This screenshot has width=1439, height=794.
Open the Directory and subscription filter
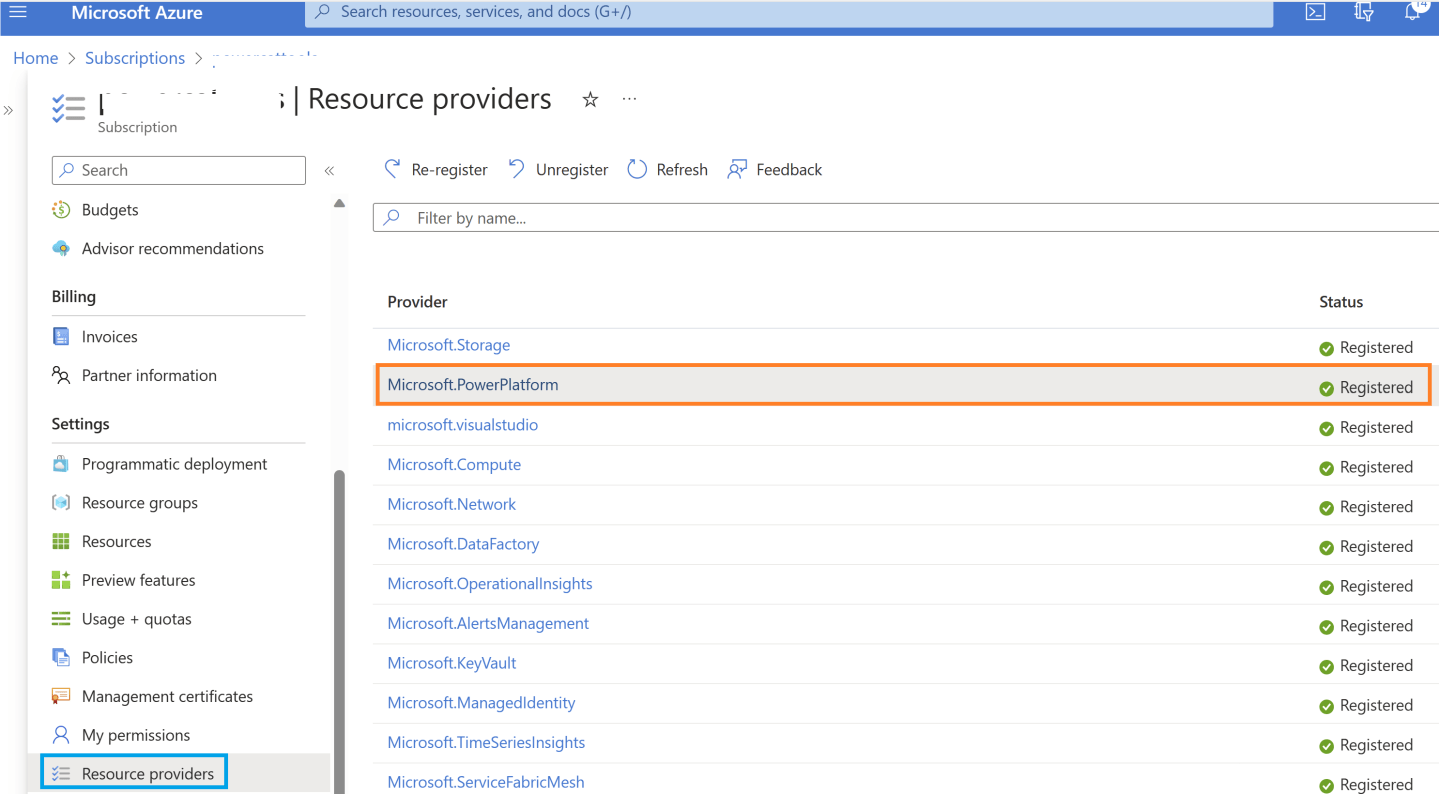[x=1362, y=12]
